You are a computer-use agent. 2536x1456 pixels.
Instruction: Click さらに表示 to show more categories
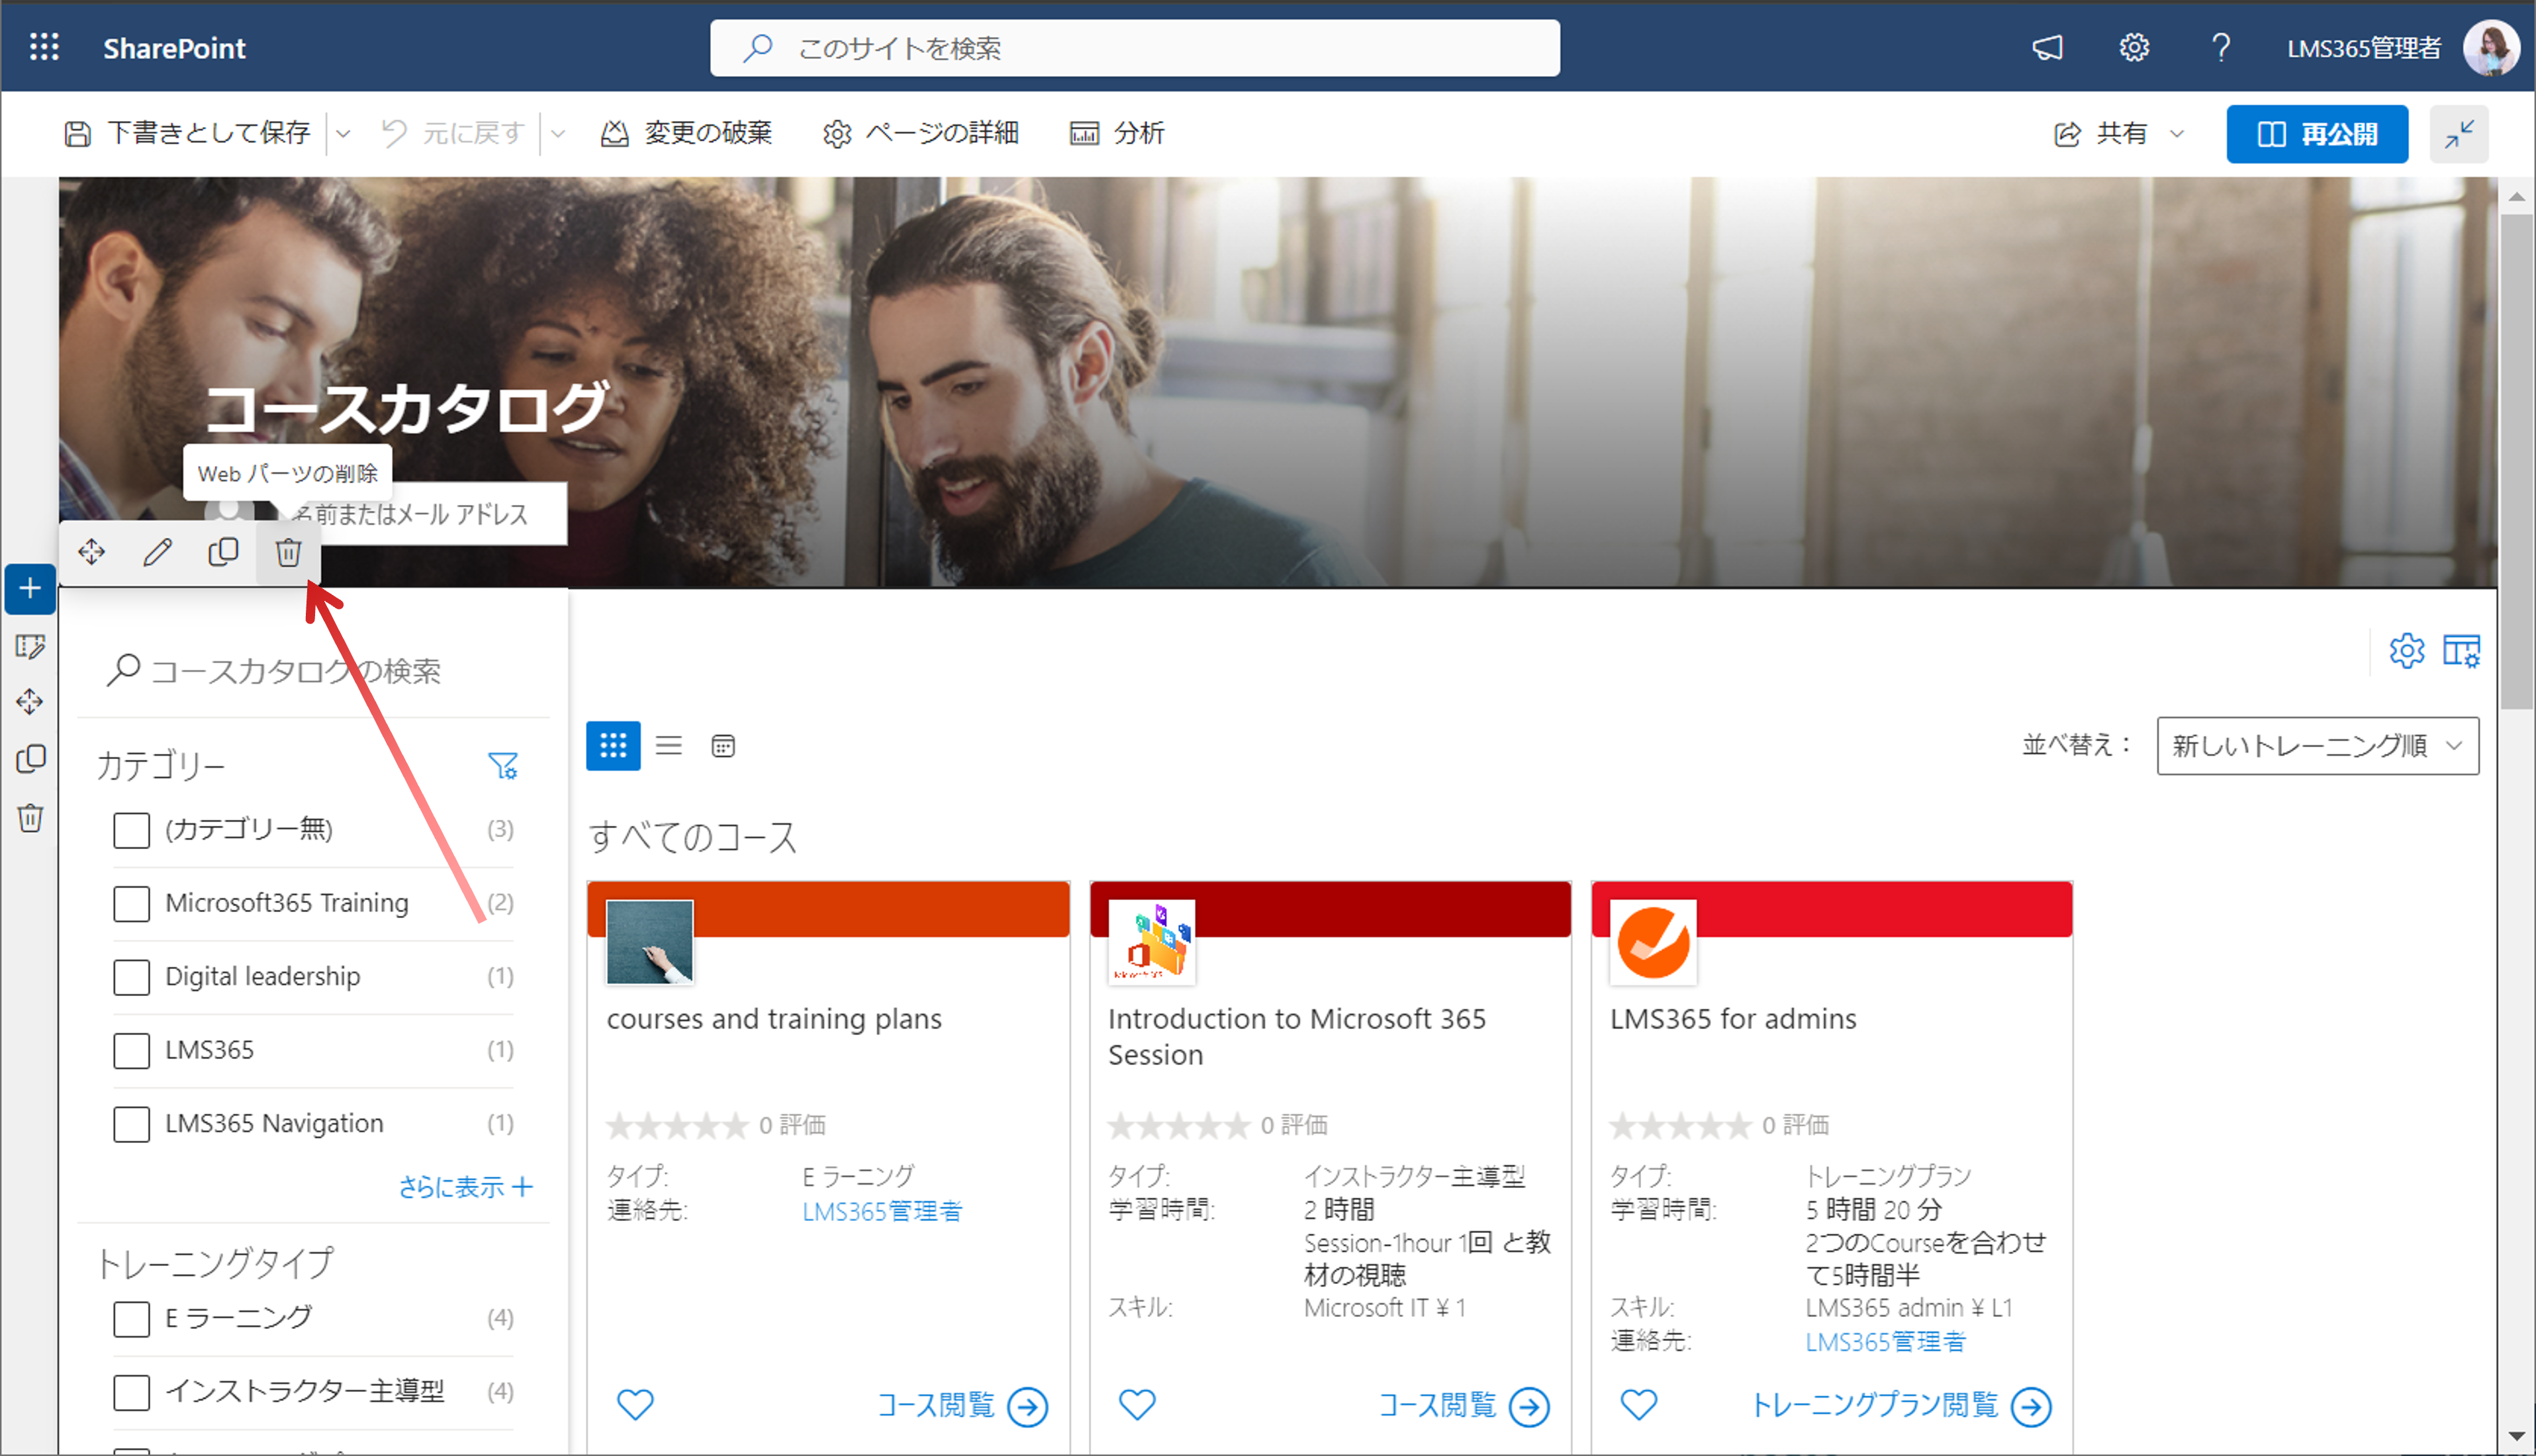(465, 1187)
